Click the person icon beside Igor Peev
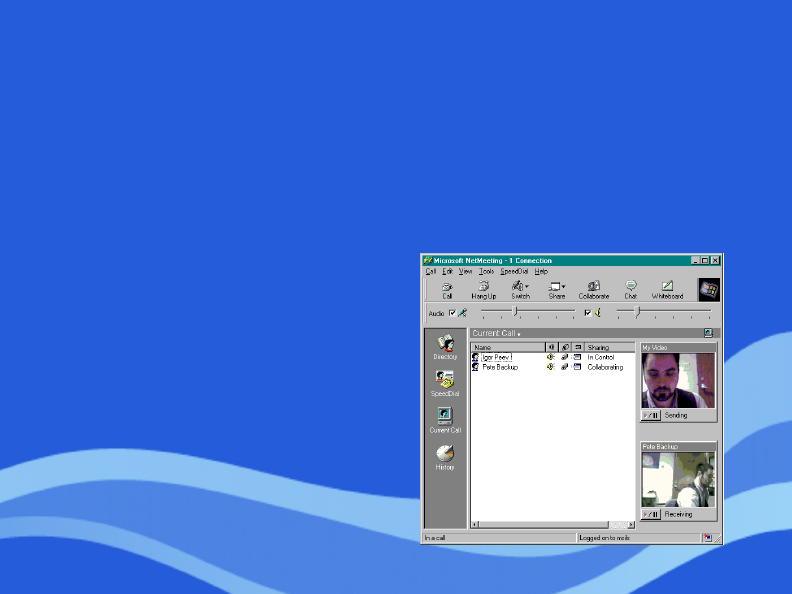Image resolution: width=792 pixels, height=594 pixels. click(x=475, y=357)
